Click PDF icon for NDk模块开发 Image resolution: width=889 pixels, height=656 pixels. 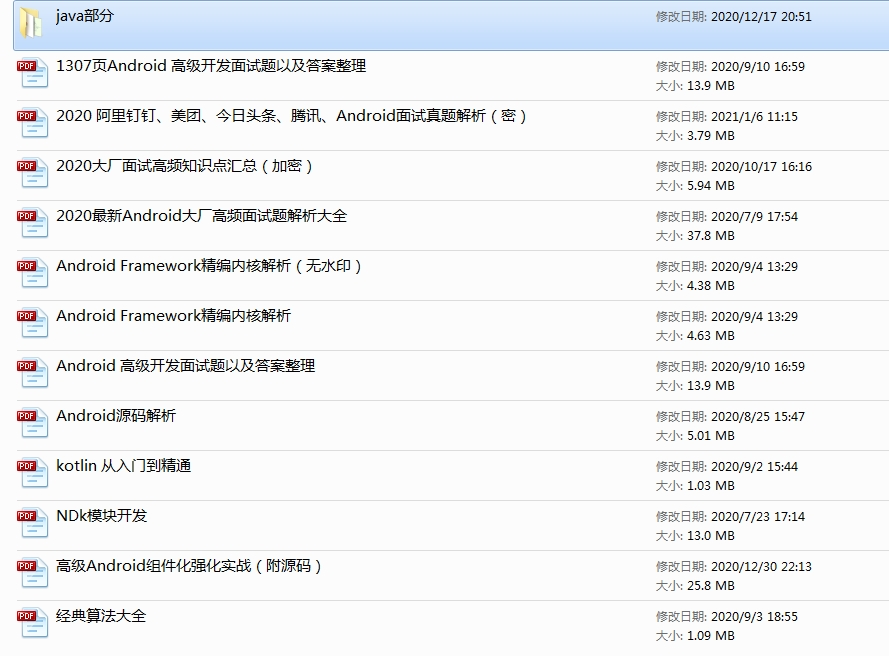point(32,523)
